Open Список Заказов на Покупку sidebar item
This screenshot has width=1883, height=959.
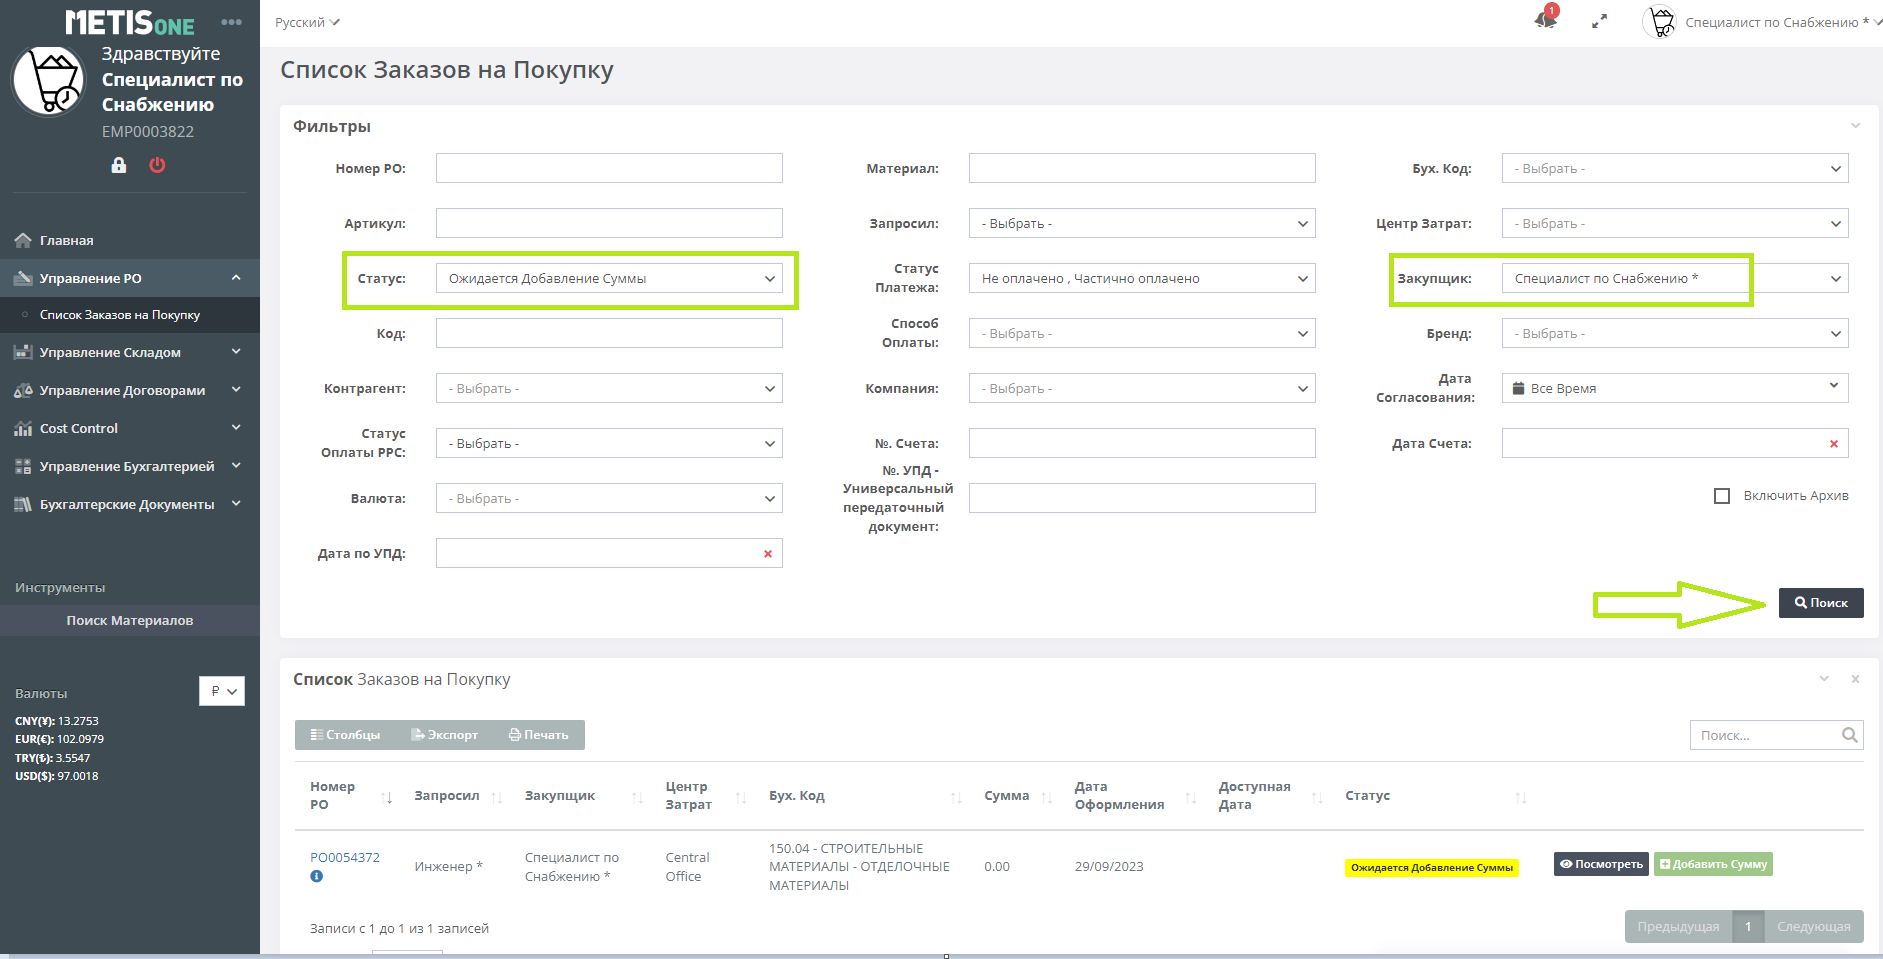[x=130, y=314]
